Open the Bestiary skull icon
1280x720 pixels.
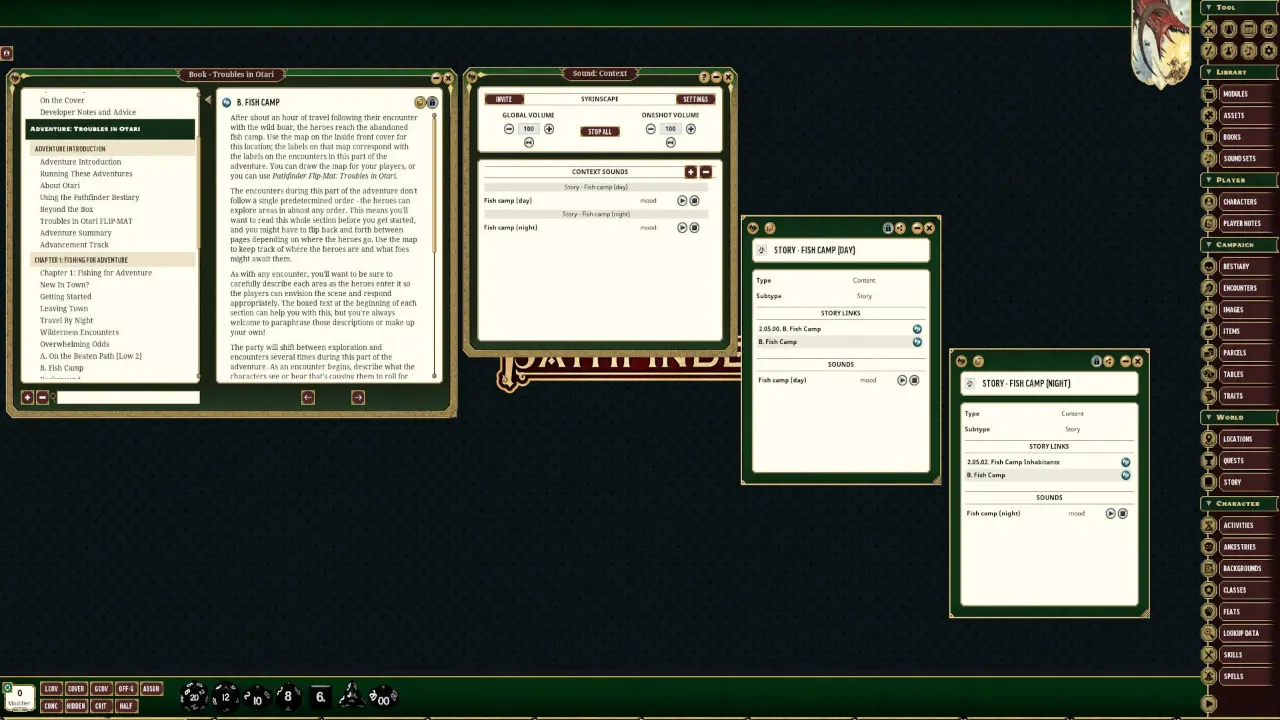[x=1209, y=267]
